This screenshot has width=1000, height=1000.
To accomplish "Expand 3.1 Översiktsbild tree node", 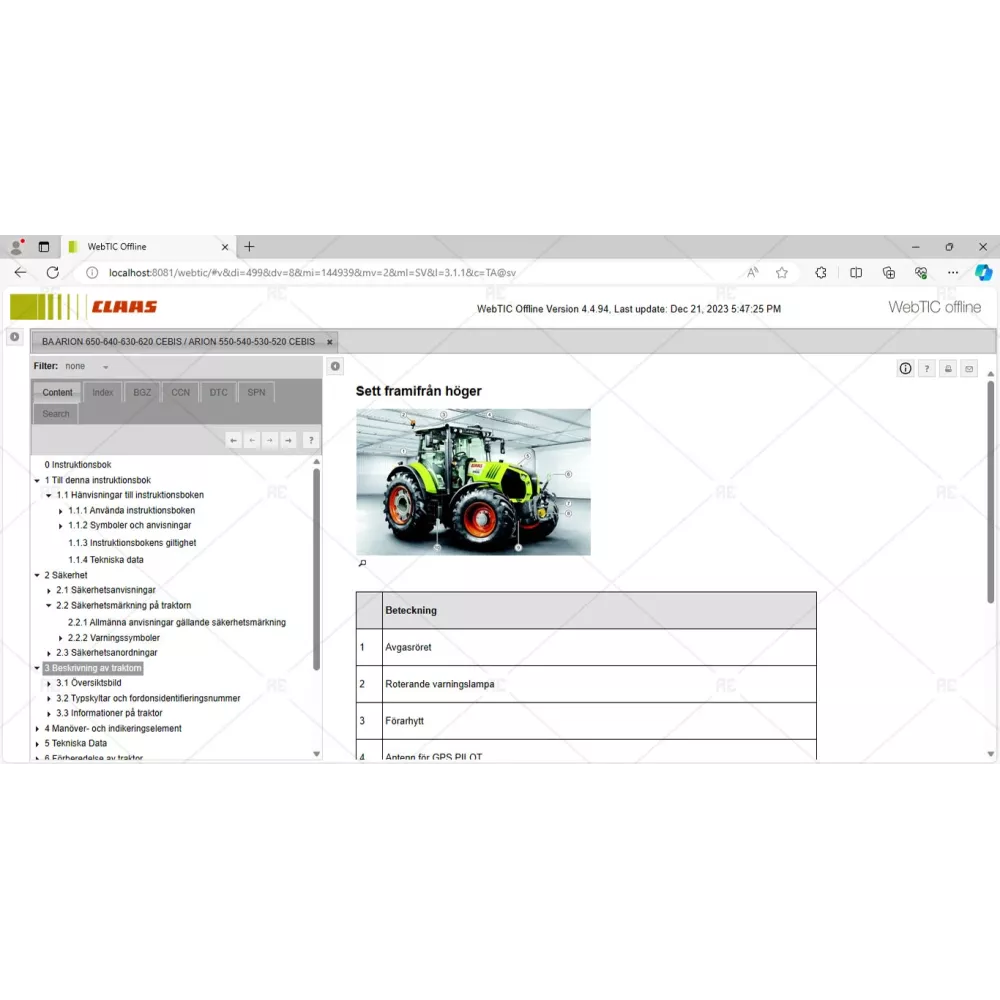I will pos(48,683).
